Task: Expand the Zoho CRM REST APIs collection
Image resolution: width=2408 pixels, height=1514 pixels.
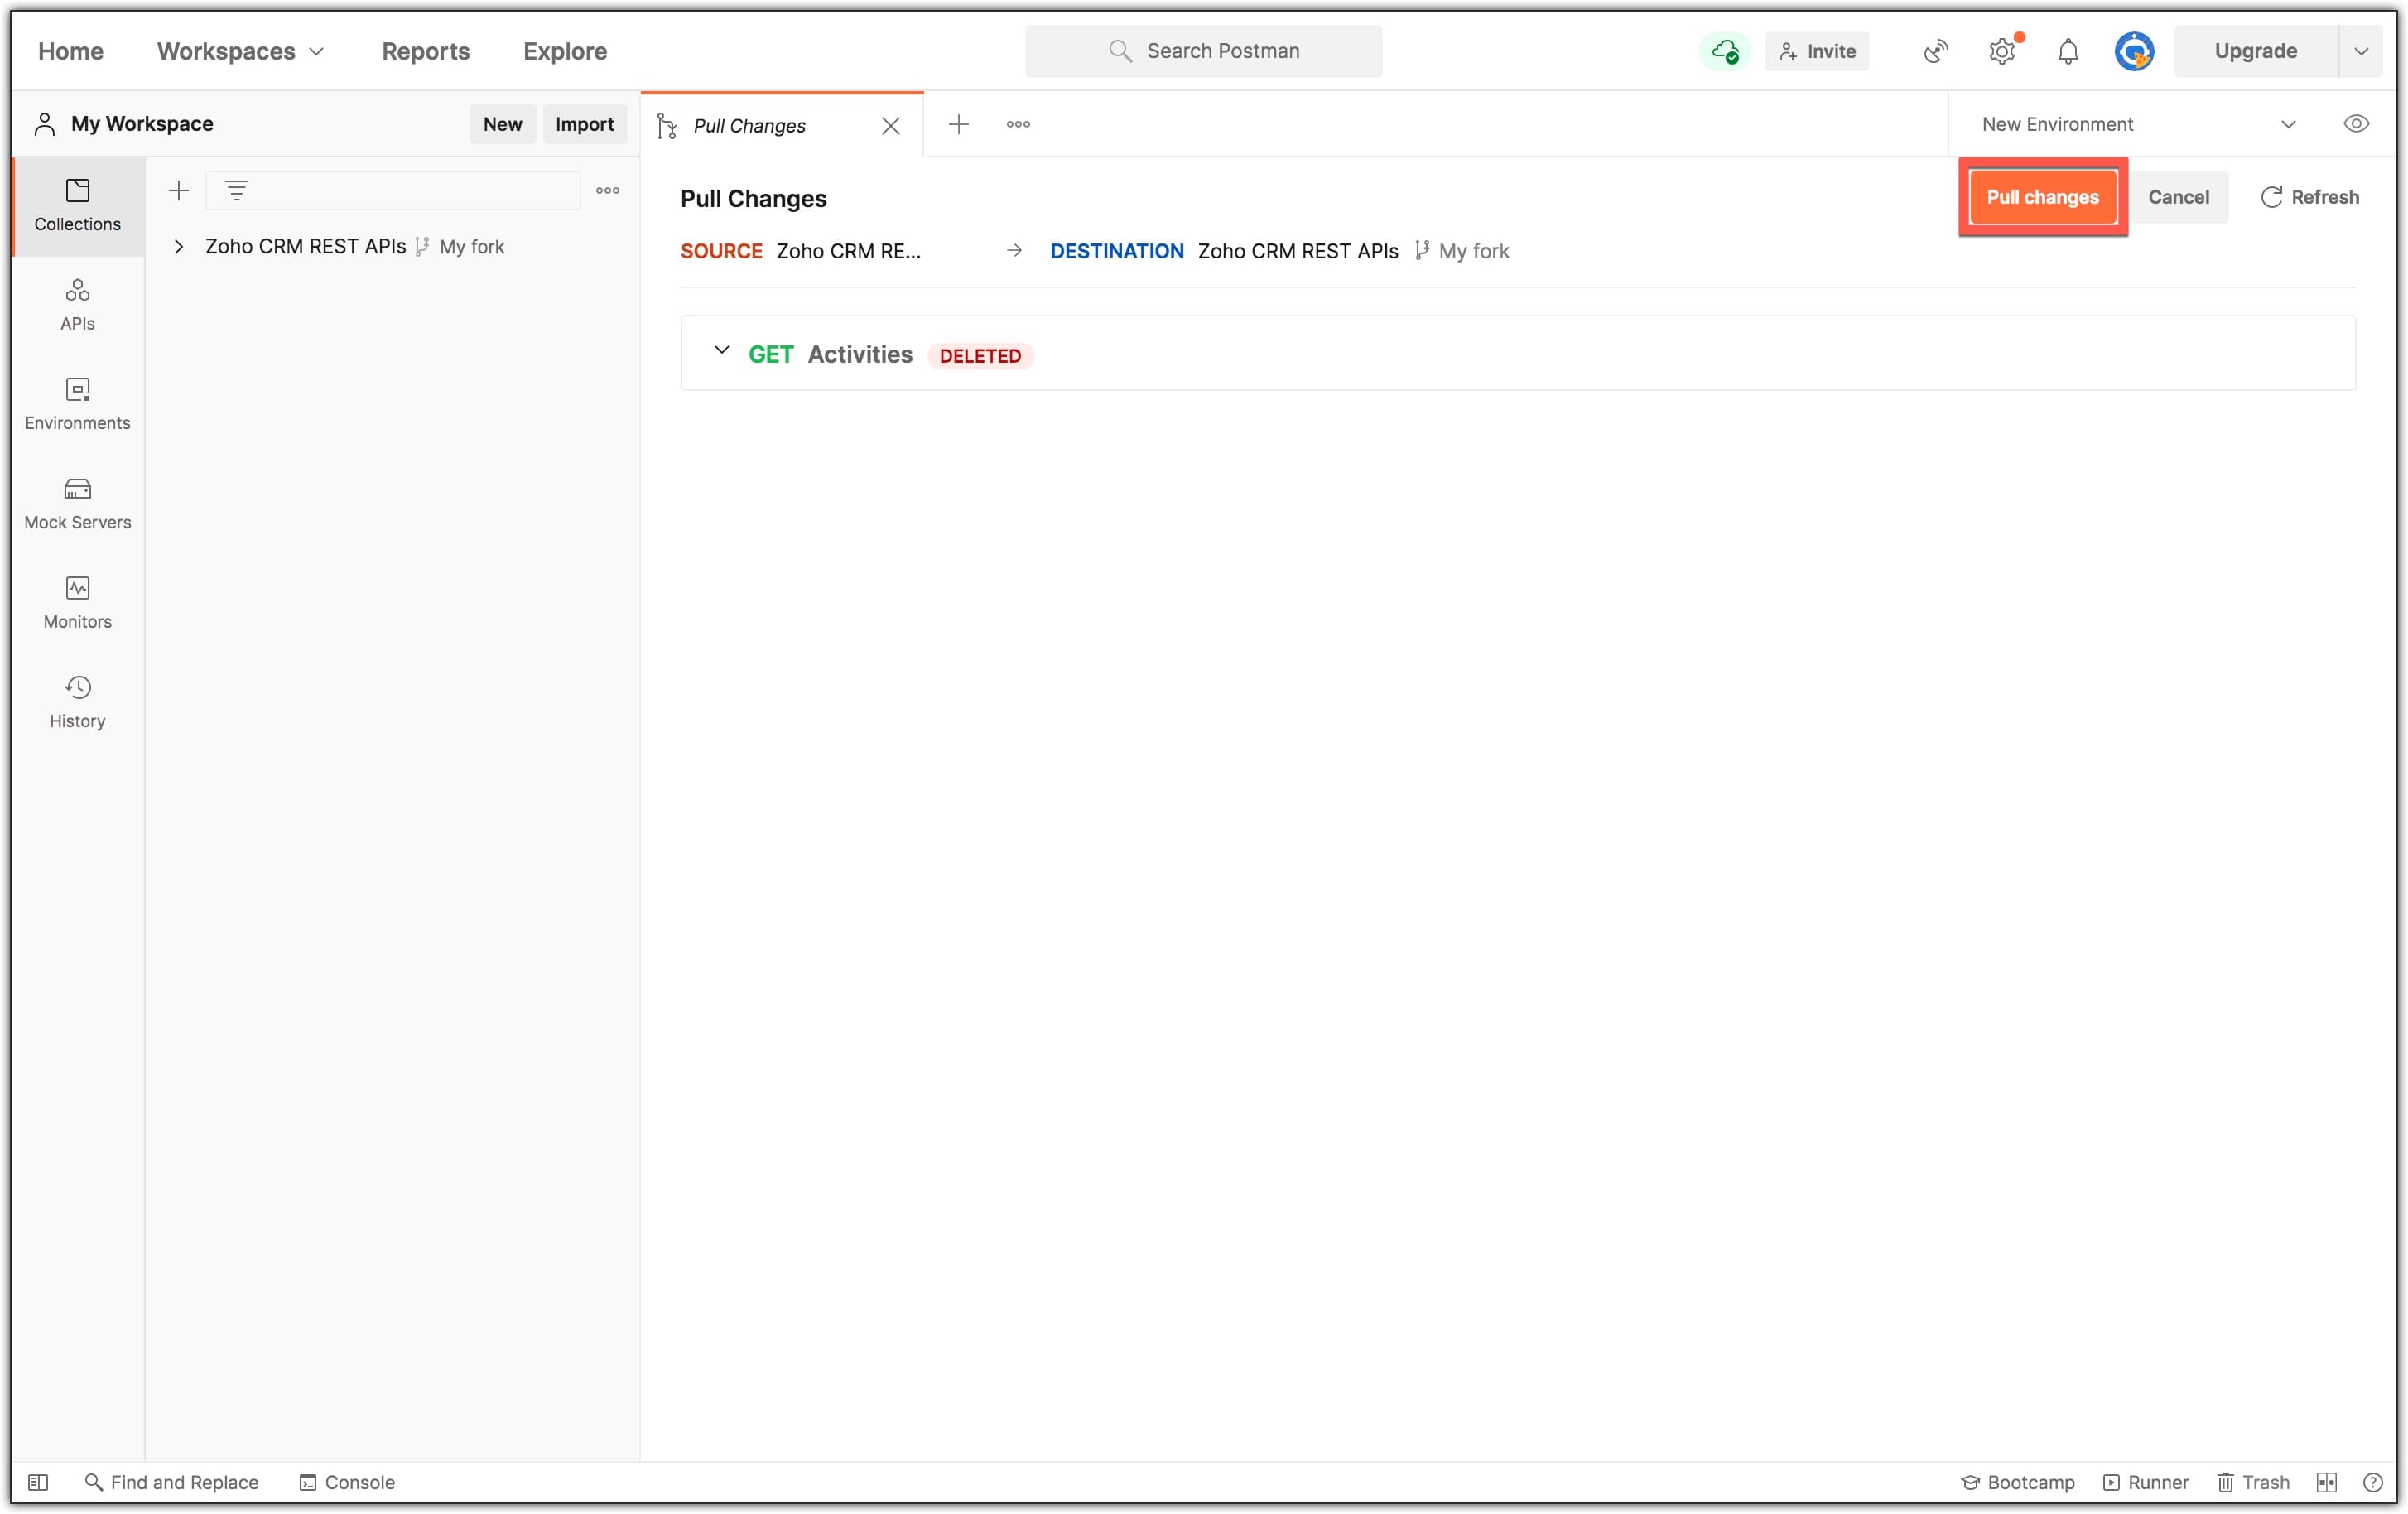Action: [178, 247]
